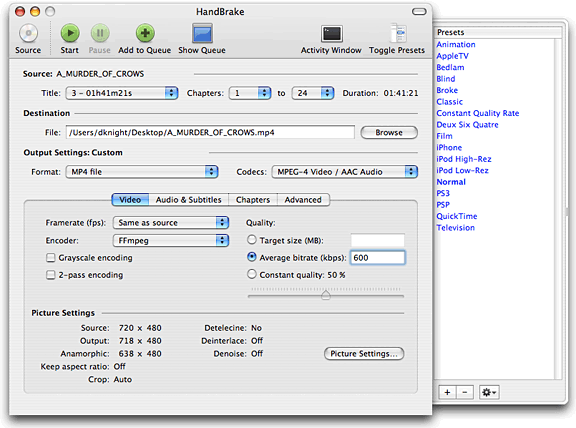
Task: Select the Deux Six Quatre preset
Action: (468, 125)
